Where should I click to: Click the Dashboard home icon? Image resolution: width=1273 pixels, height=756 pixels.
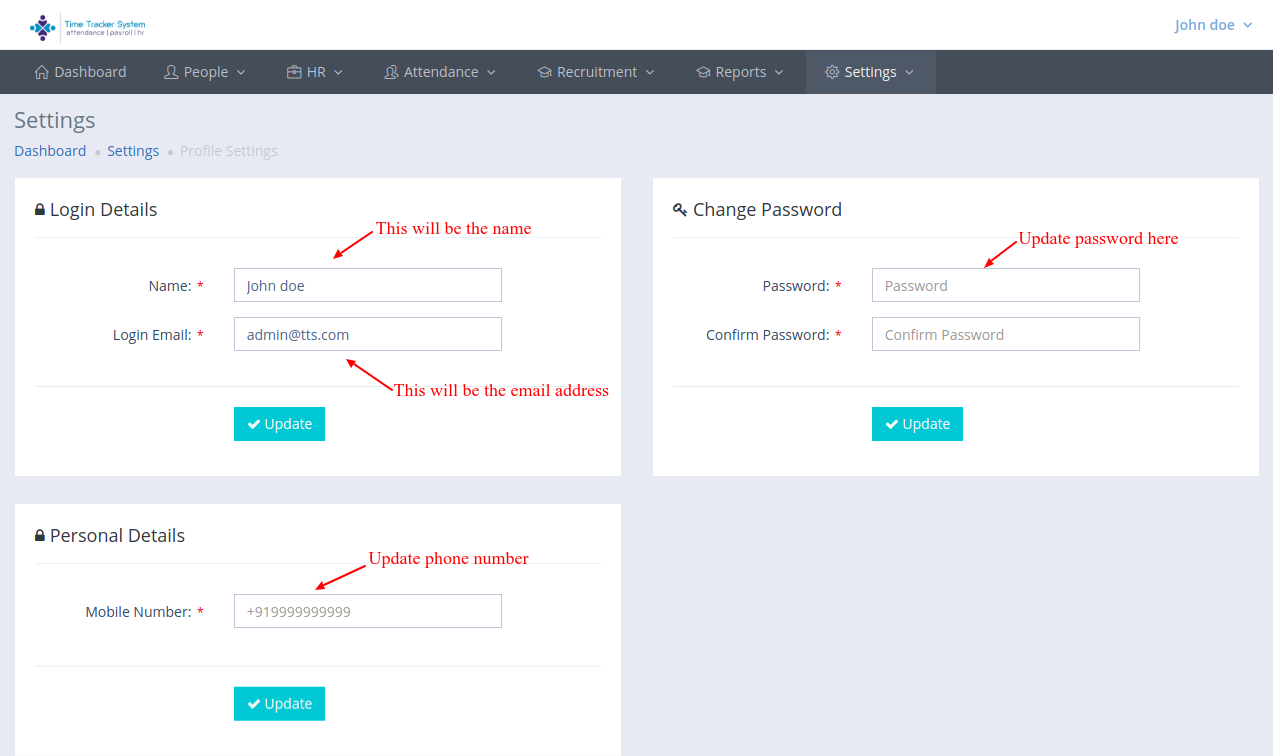(41, 72)
